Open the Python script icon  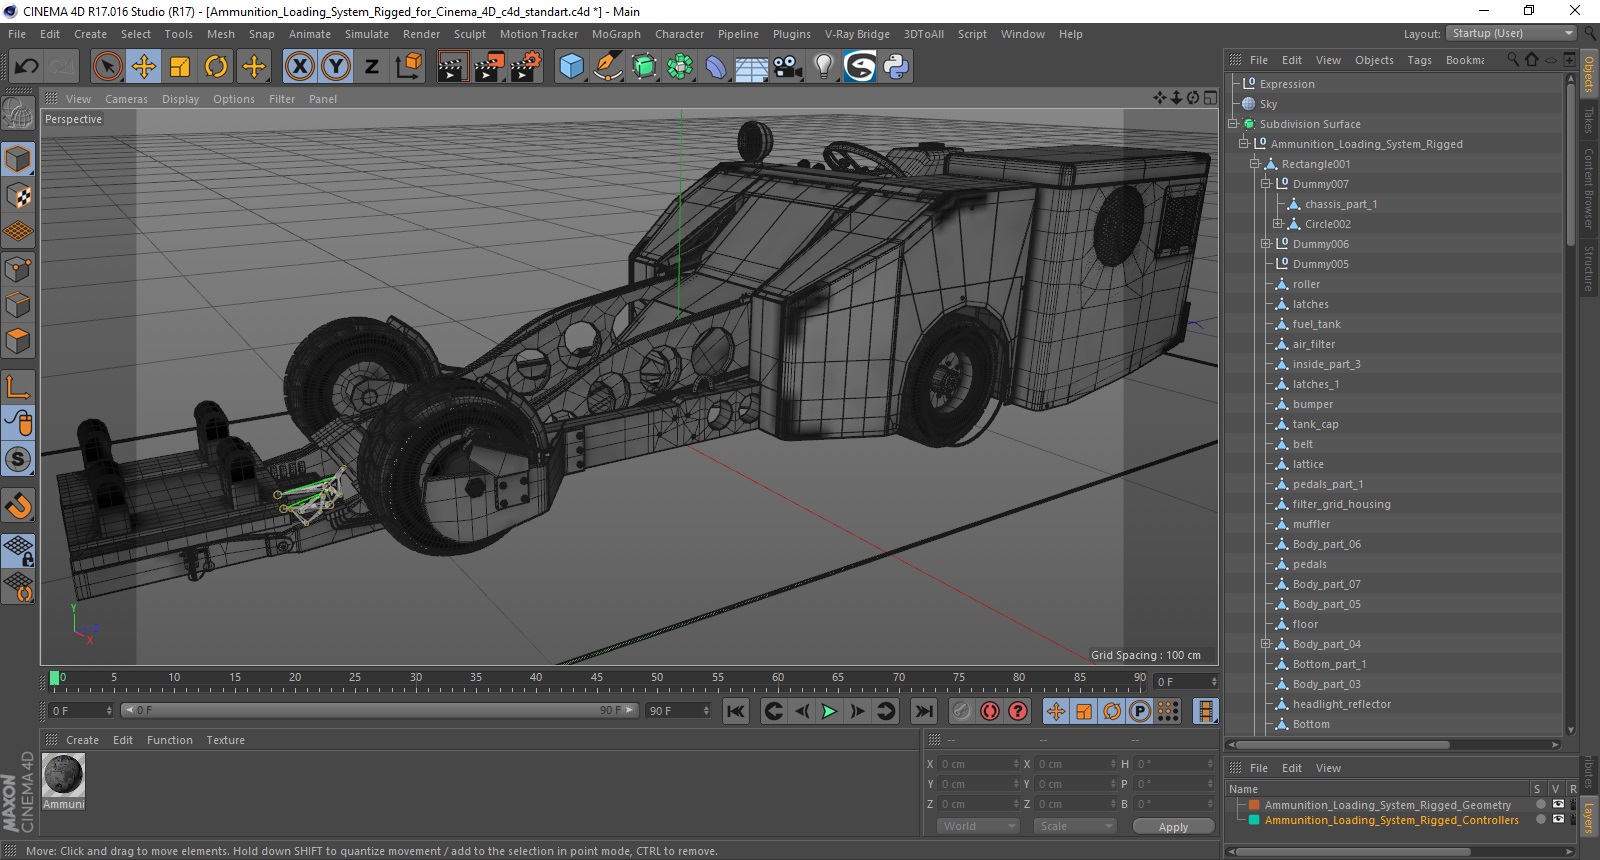tap(896, 67)
